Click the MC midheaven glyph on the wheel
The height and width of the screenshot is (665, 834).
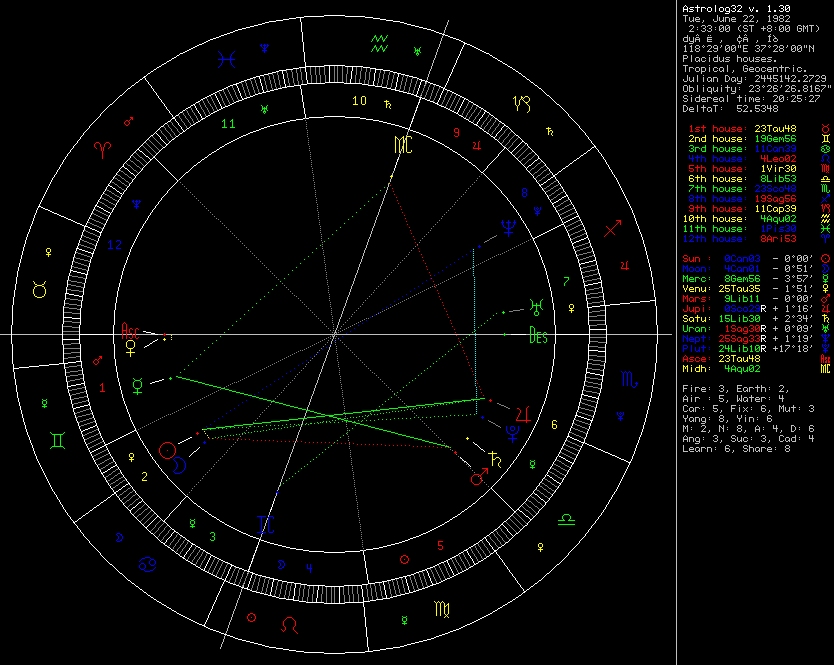402,145
